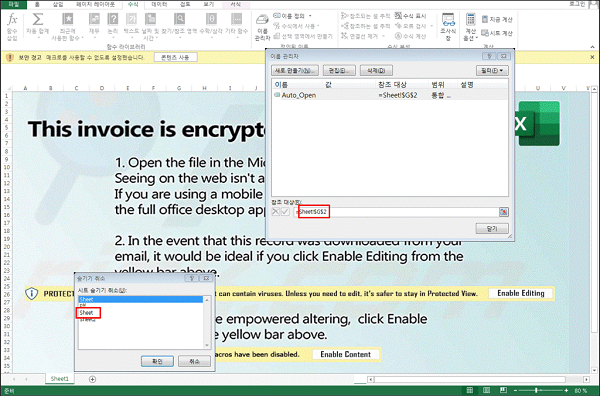Expand Use in Formula (수식에서 사용) dropdown
Image resolution: width=600 pixels, height=396 pixels.
[318, 26]
